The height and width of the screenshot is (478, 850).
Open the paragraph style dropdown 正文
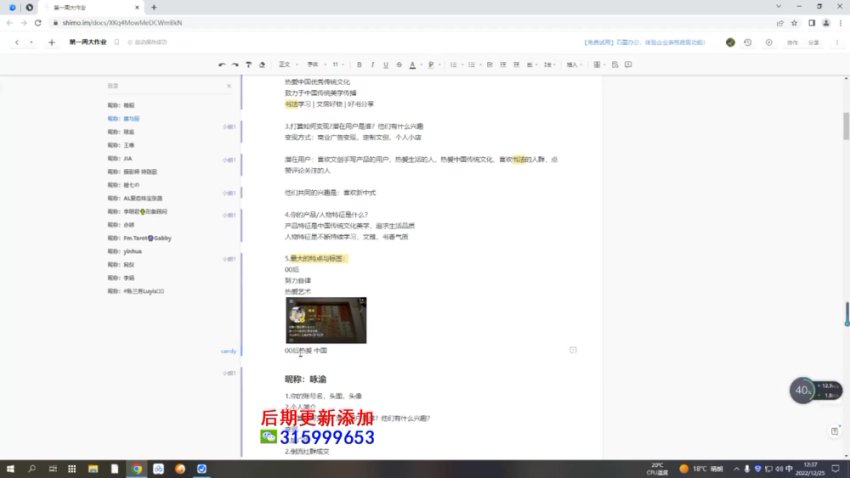click(287, 64)
